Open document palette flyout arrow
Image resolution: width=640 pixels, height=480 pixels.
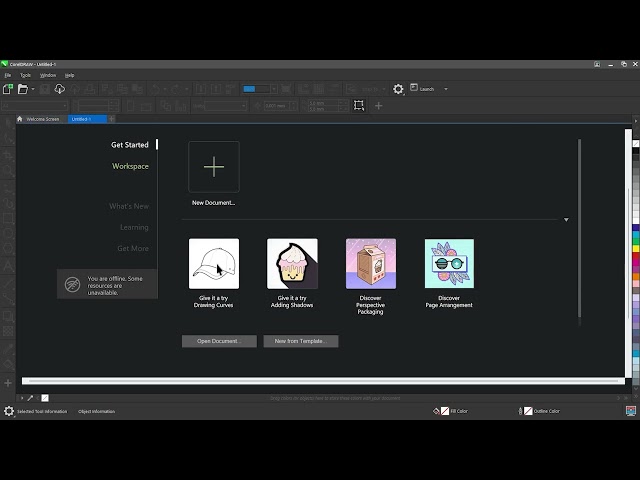click(22, 398)
